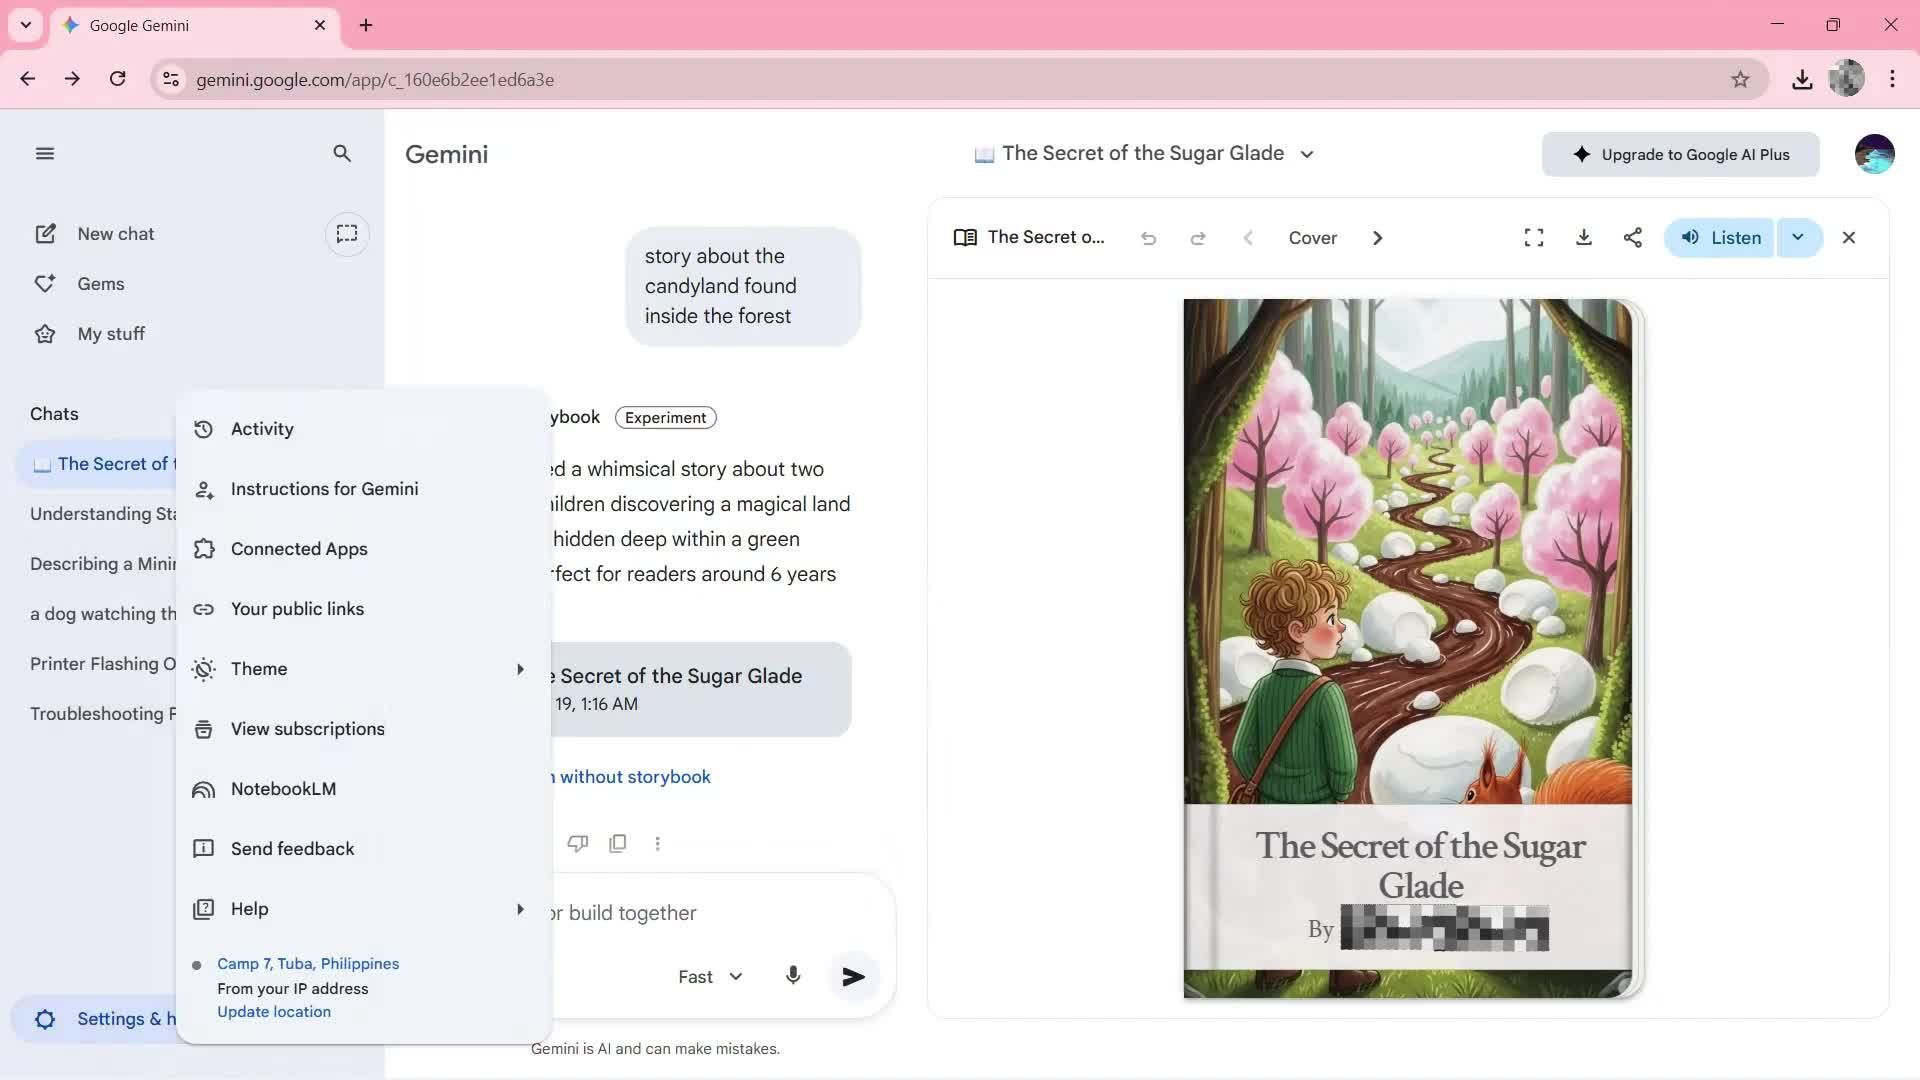The height and width of the screenshot is (1080, 1920).
Task: Open Instructions for Gemini from the menu
Action: (x=326, y=489)
